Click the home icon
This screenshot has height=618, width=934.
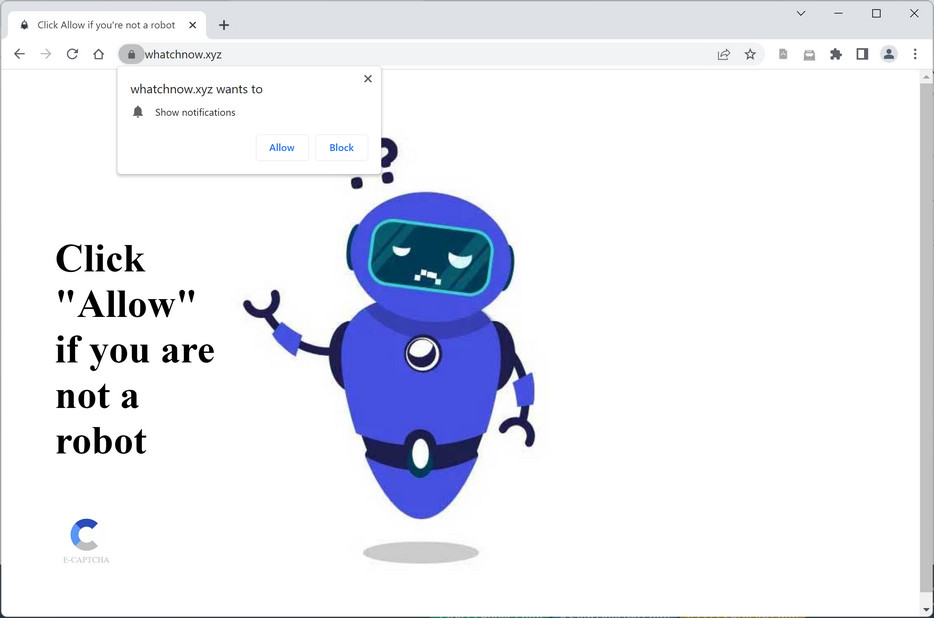(97, 54)
